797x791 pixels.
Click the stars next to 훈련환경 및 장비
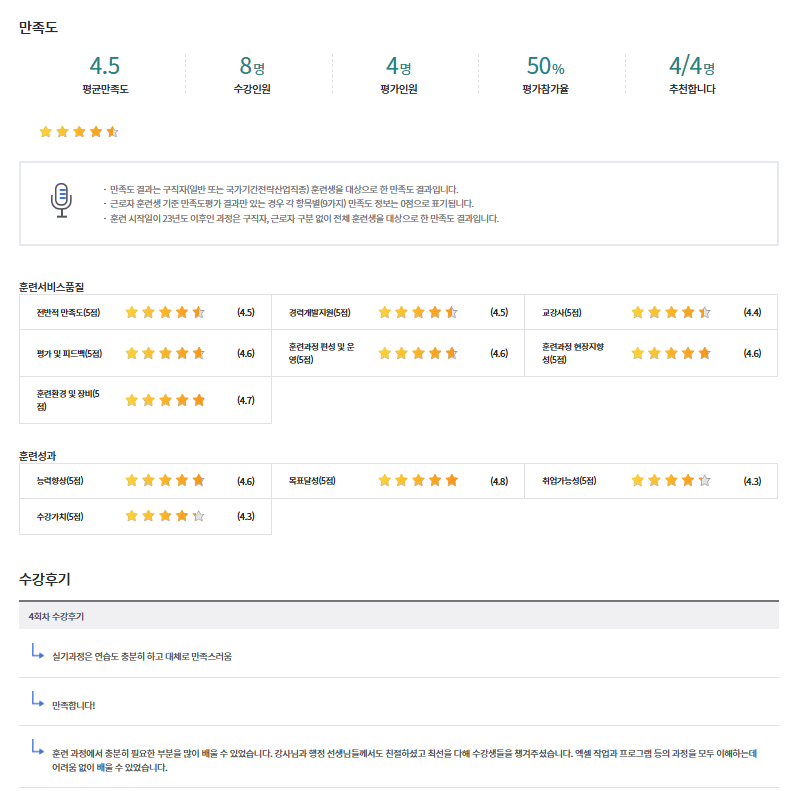165,400
